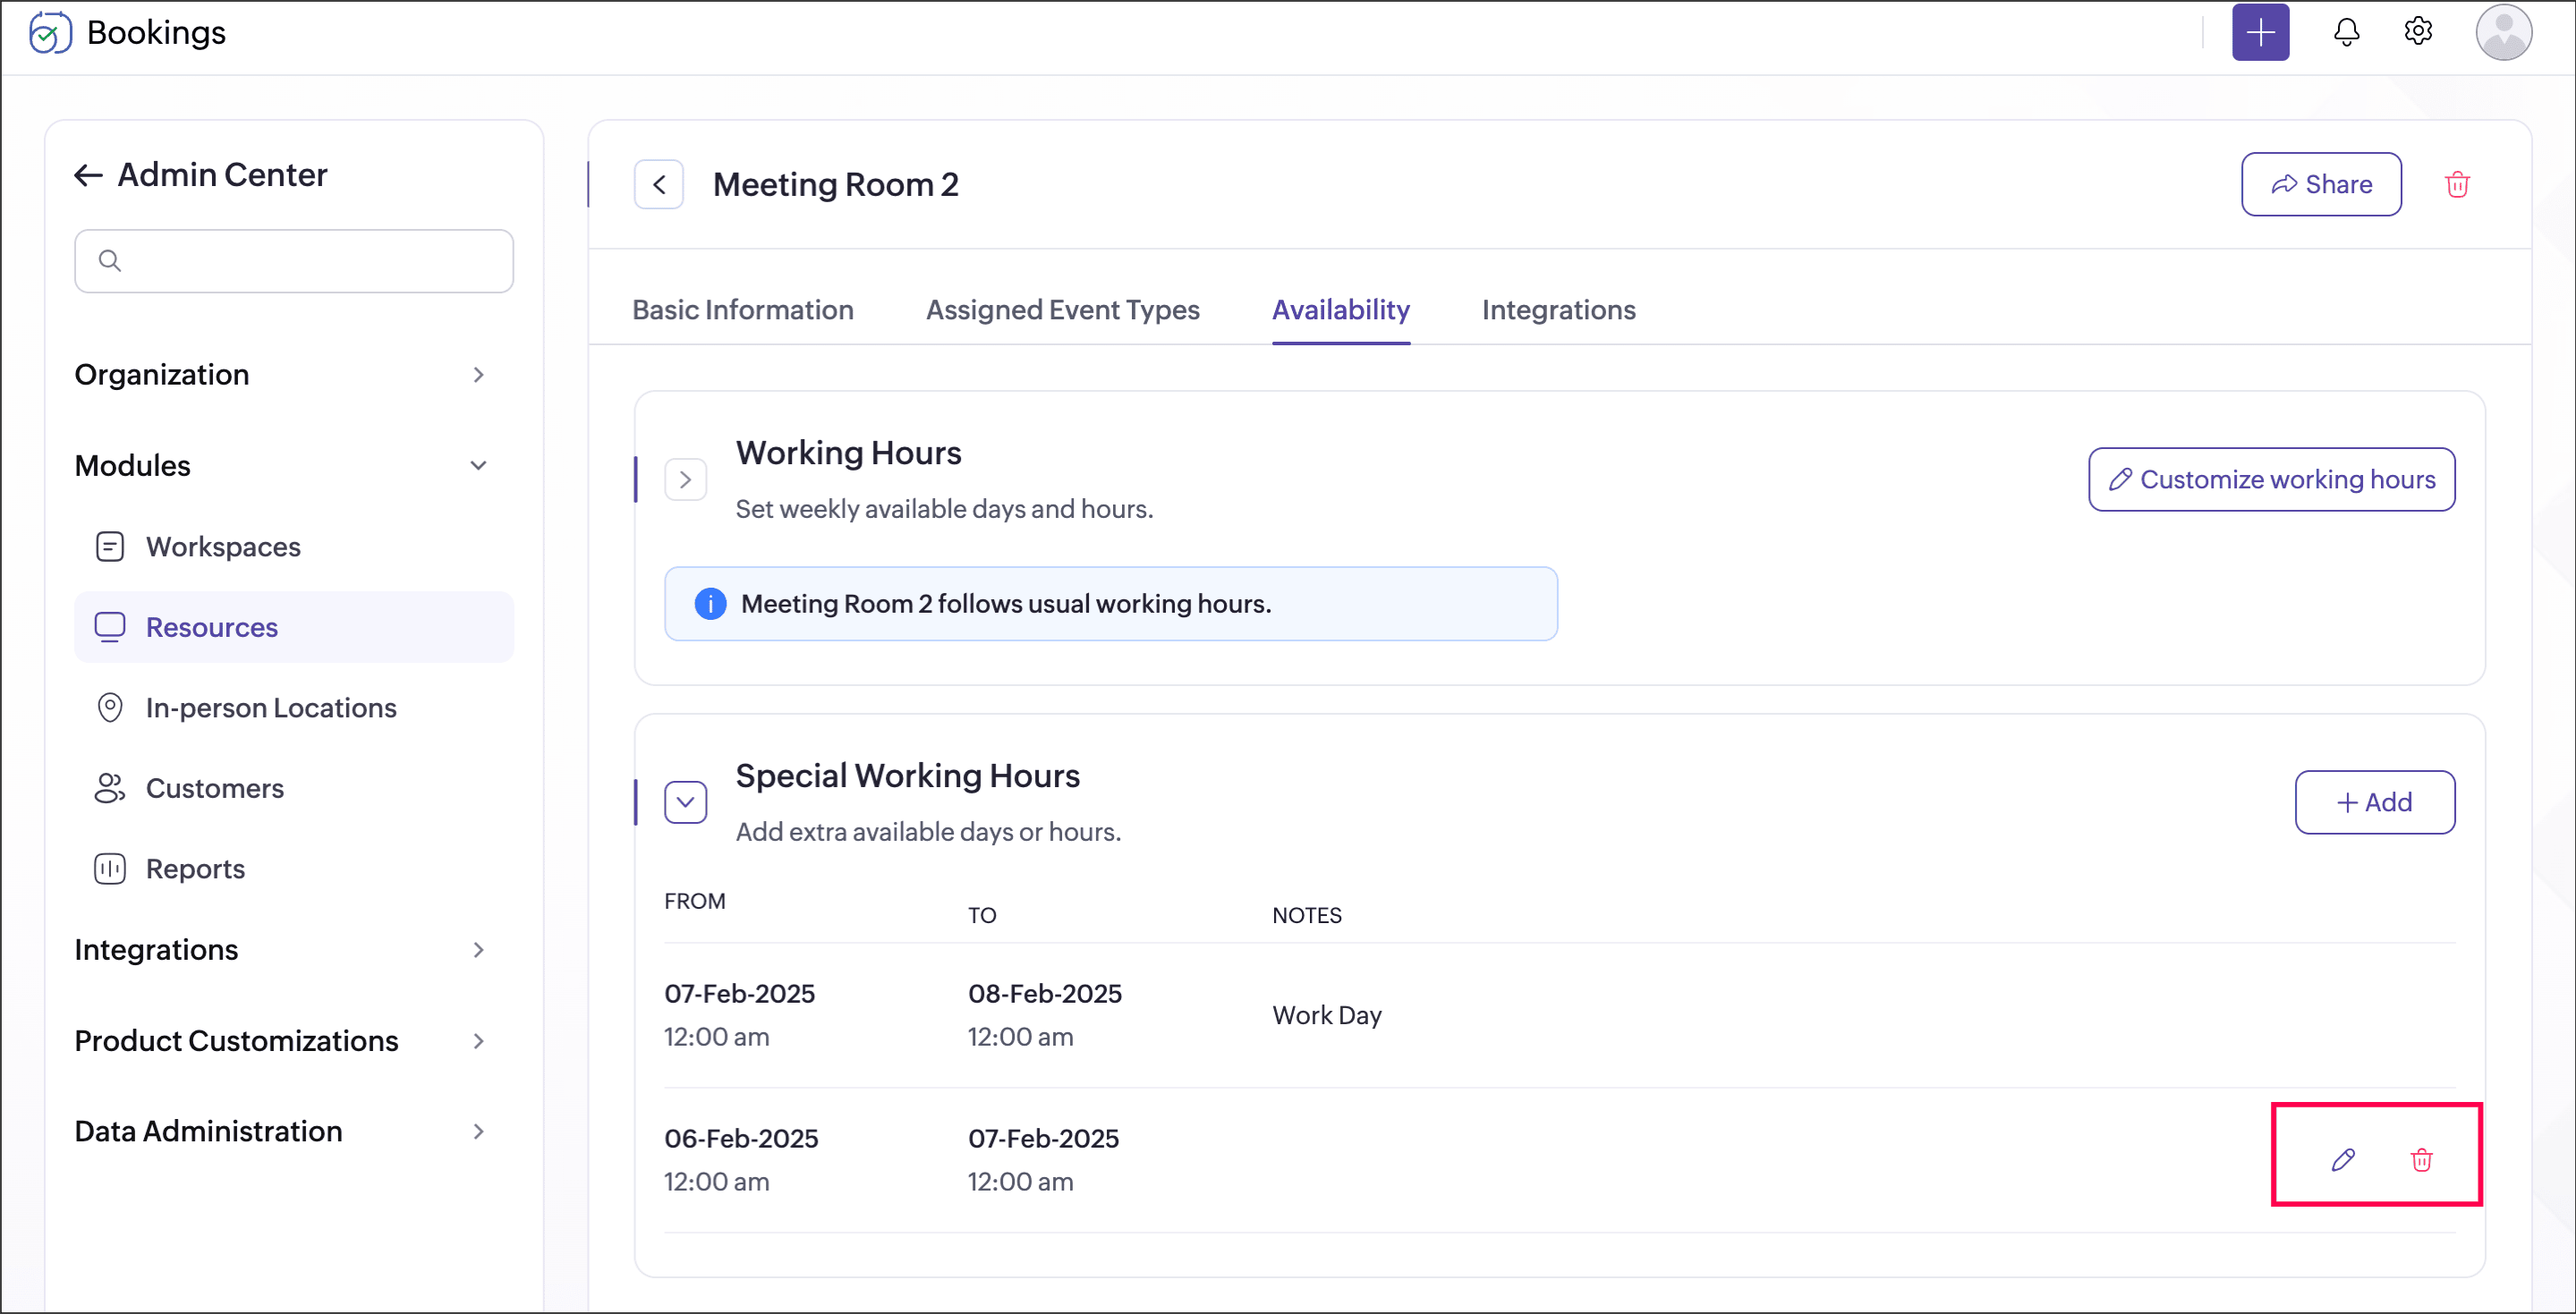The image size is (2576, 1314).
Task: Click the Reports chart icon
Action: click(110, 869)
